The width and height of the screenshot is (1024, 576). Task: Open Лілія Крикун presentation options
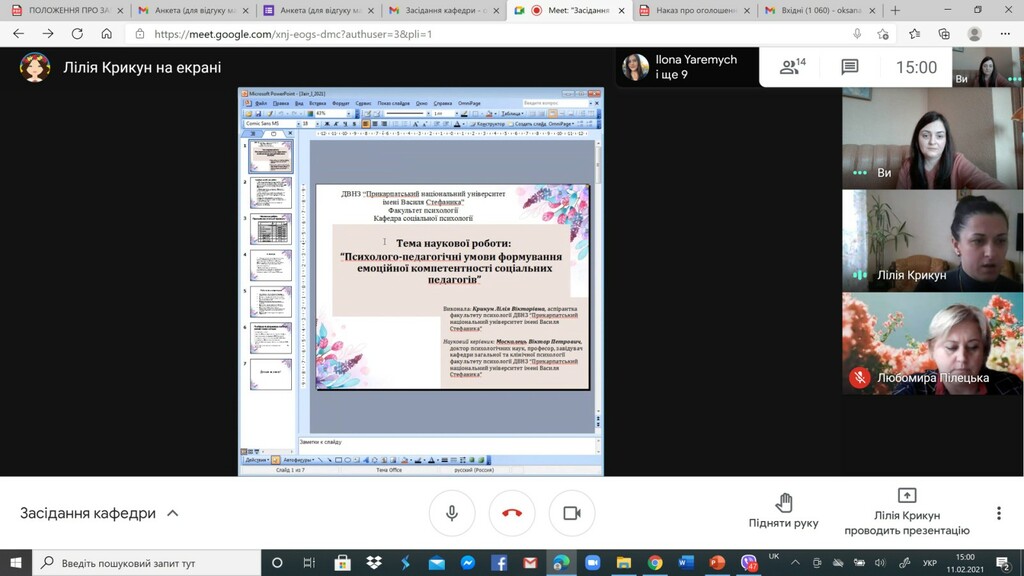coord(906,510)
